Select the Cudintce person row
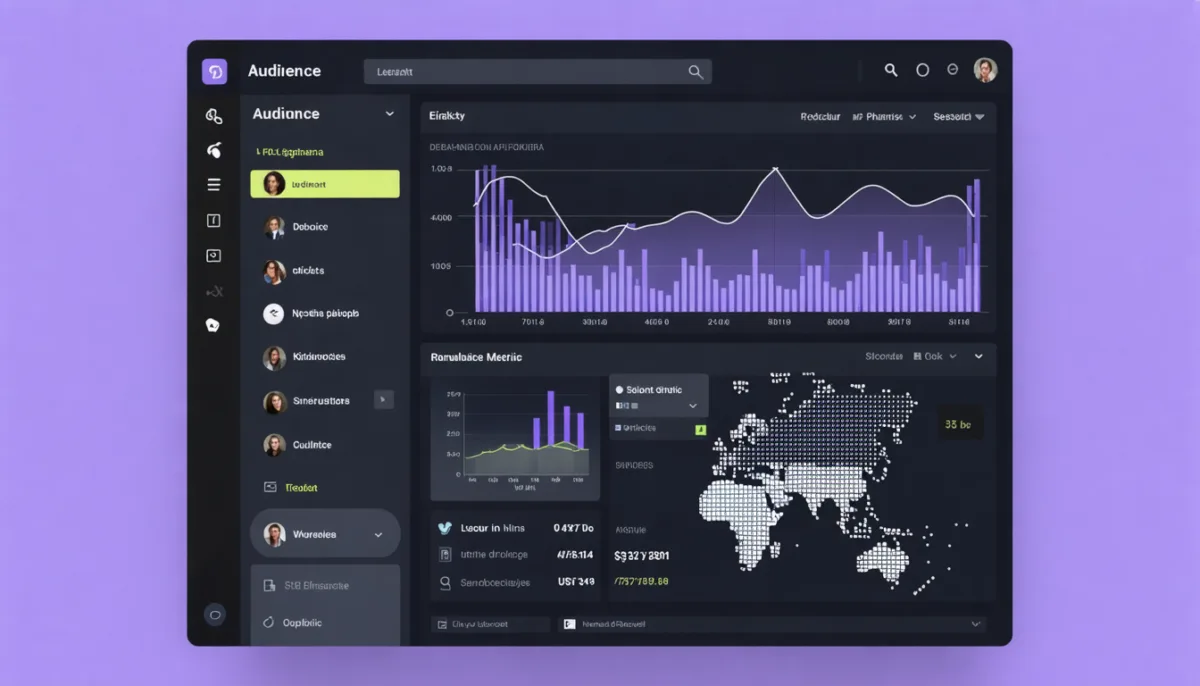 tap(325, 445)
